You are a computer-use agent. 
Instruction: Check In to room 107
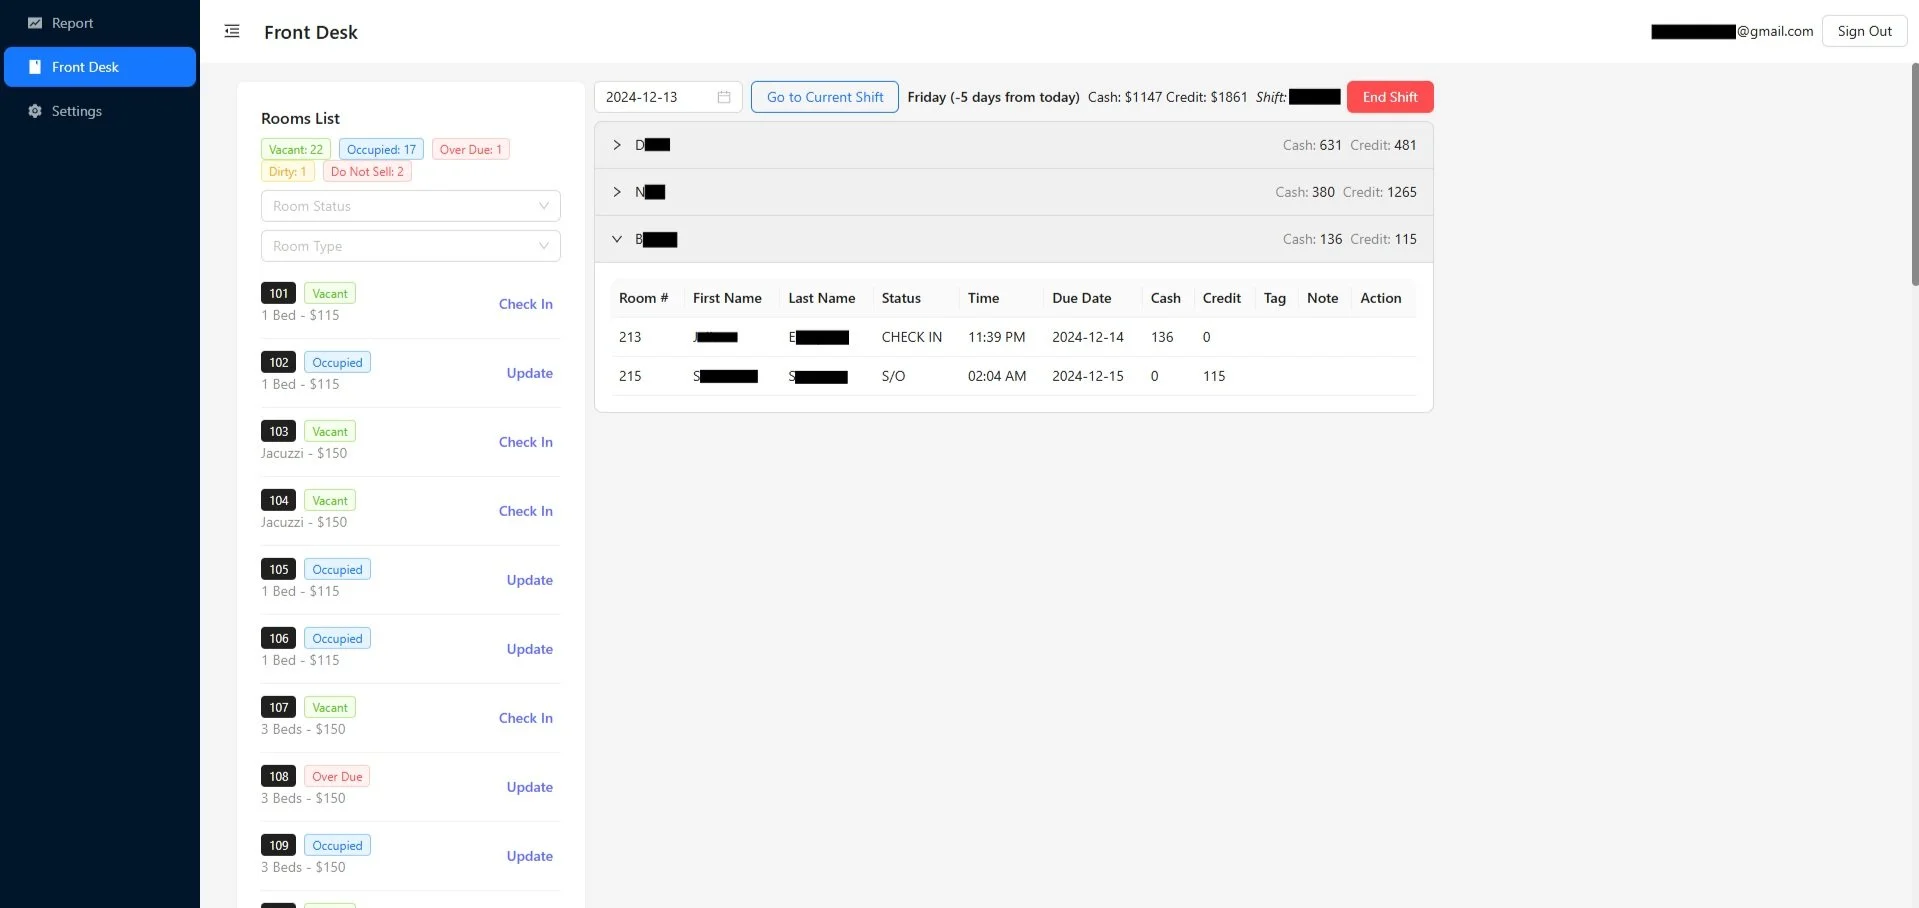526,718
